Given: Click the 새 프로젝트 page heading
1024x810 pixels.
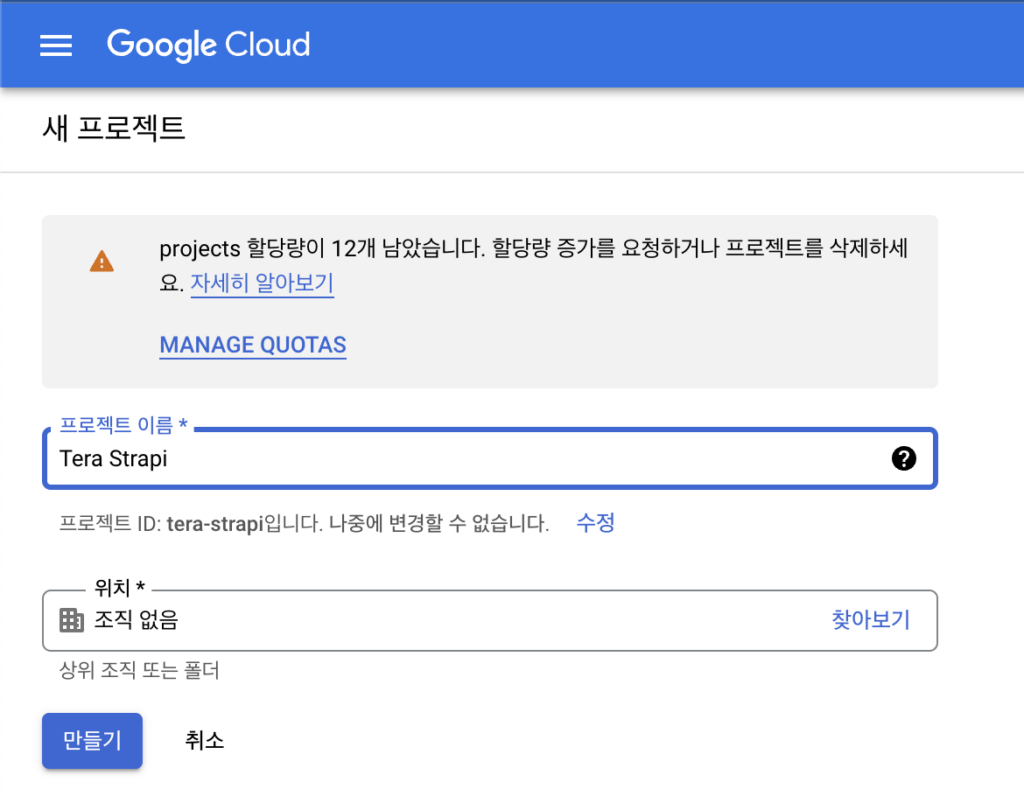Looking at the screenshot, I should coord(114,129).
